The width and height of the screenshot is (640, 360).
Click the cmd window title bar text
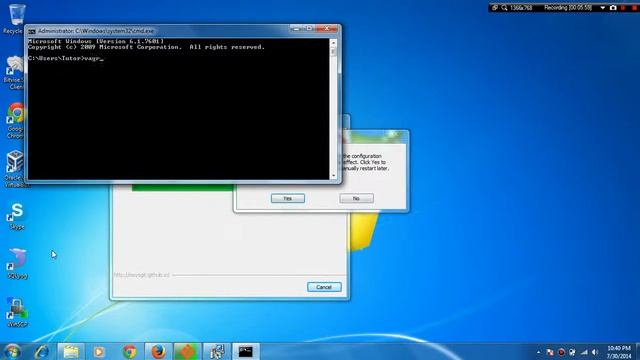(x=96, y=31)
